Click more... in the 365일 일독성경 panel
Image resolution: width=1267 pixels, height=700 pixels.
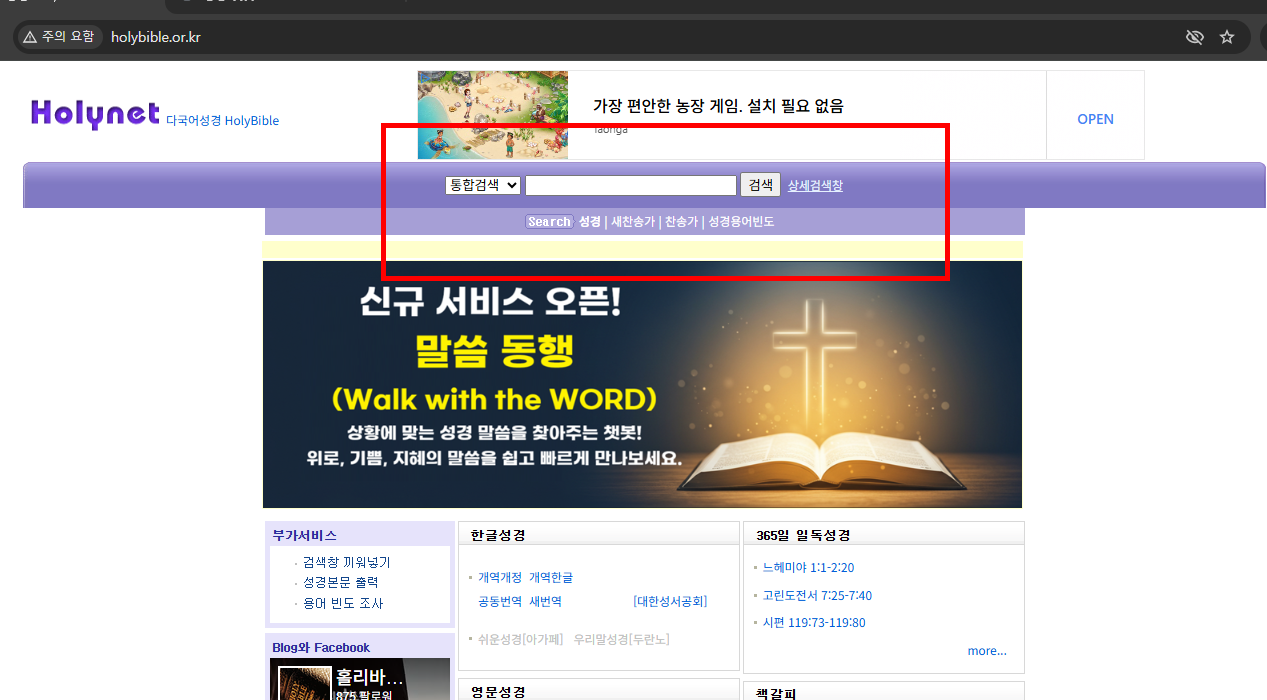(987, 650)
